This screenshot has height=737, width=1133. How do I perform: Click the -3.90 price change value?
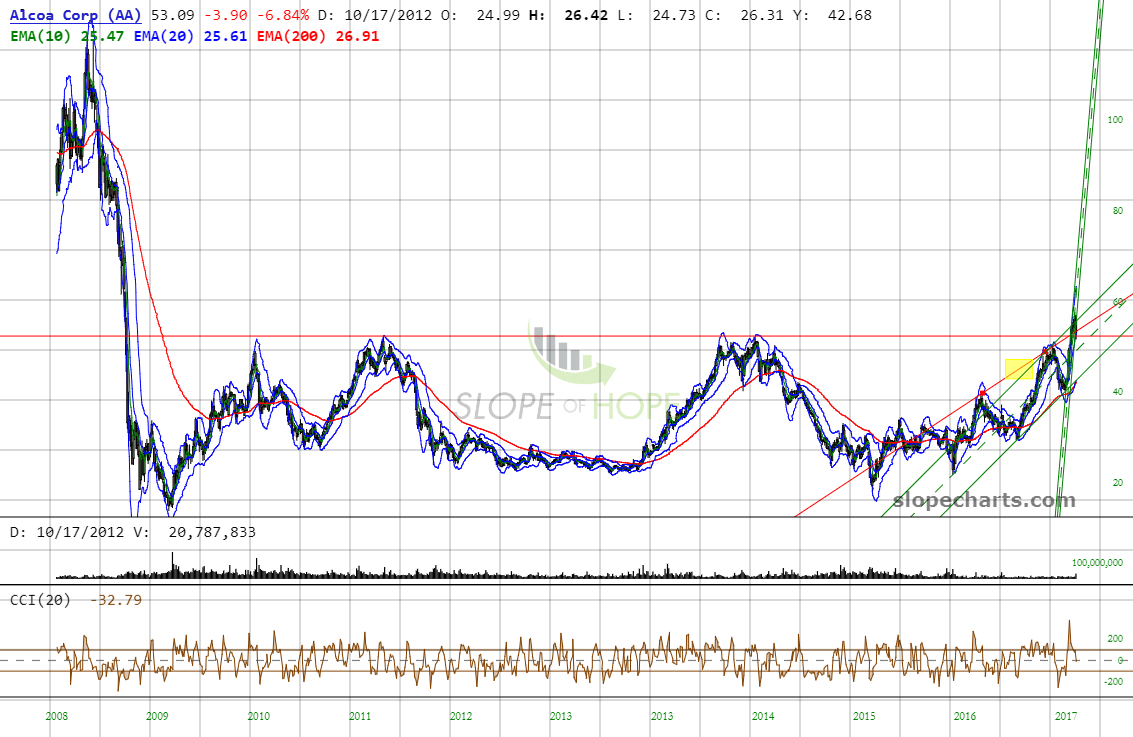(226, 15)
